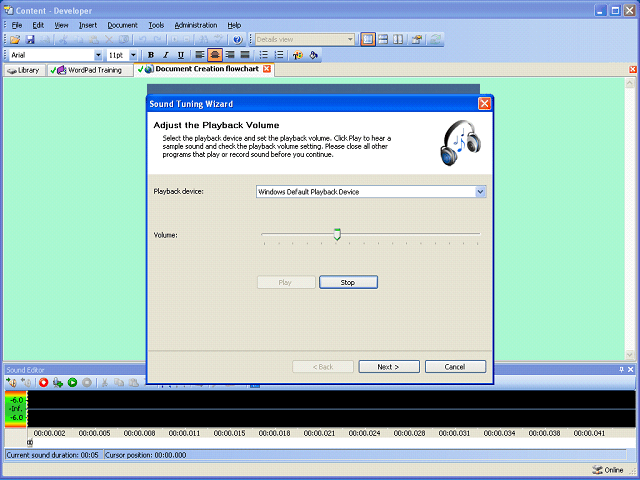This screenshot has height=480, width=640.
Task: Save using the floppy disk icon
Action: pos(30,40)
